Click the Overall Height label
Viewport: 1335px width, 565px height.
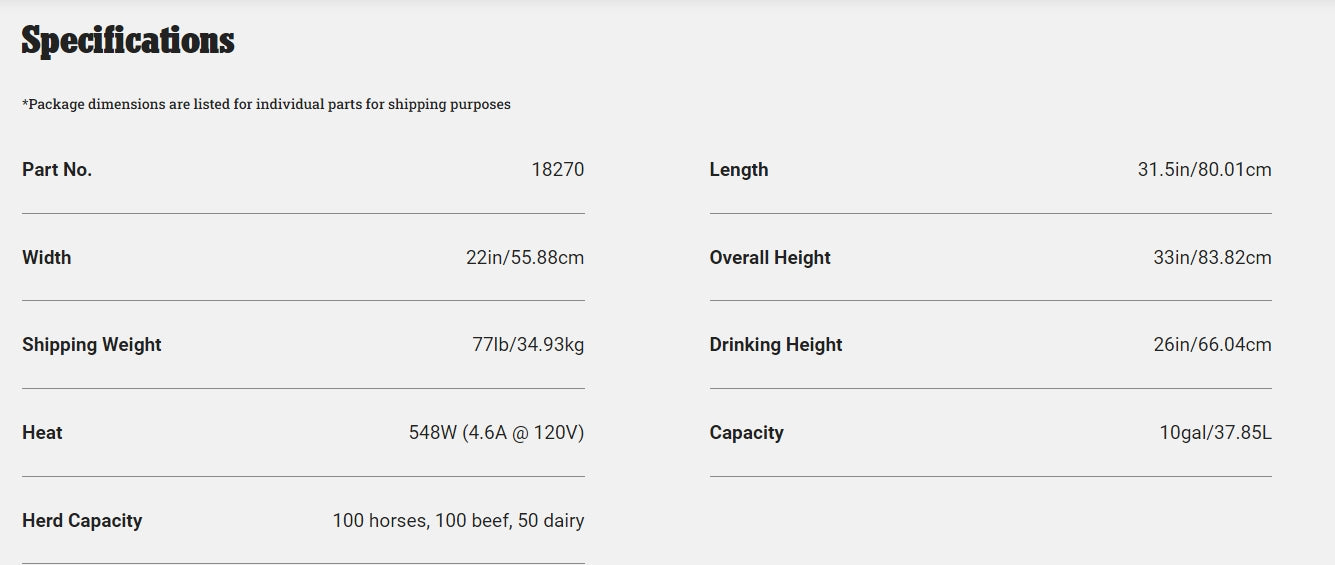pyautogui.click(x=770, y=258)
